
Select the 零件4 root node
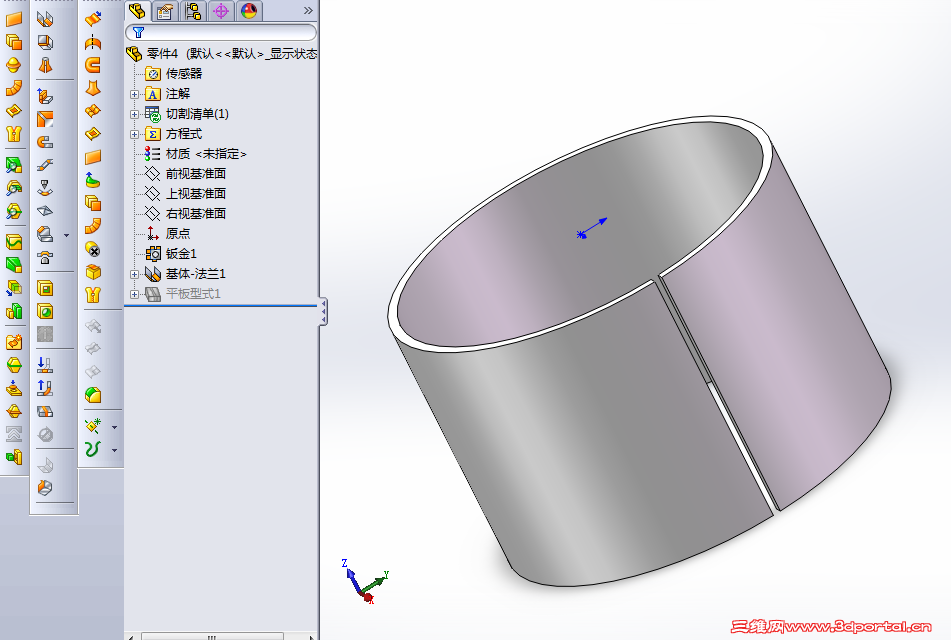click(221, 54)
